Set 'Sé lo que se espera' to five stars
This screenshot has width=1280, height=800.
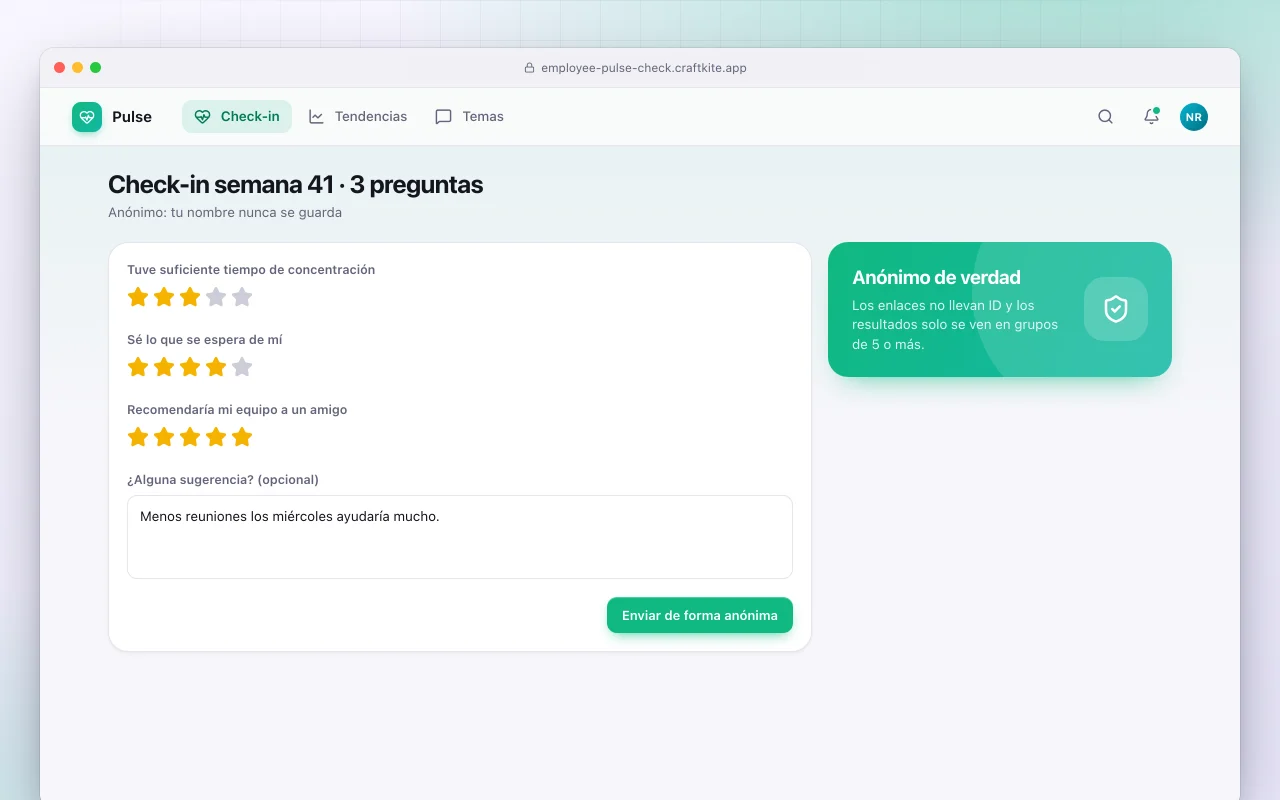(242, 367)
